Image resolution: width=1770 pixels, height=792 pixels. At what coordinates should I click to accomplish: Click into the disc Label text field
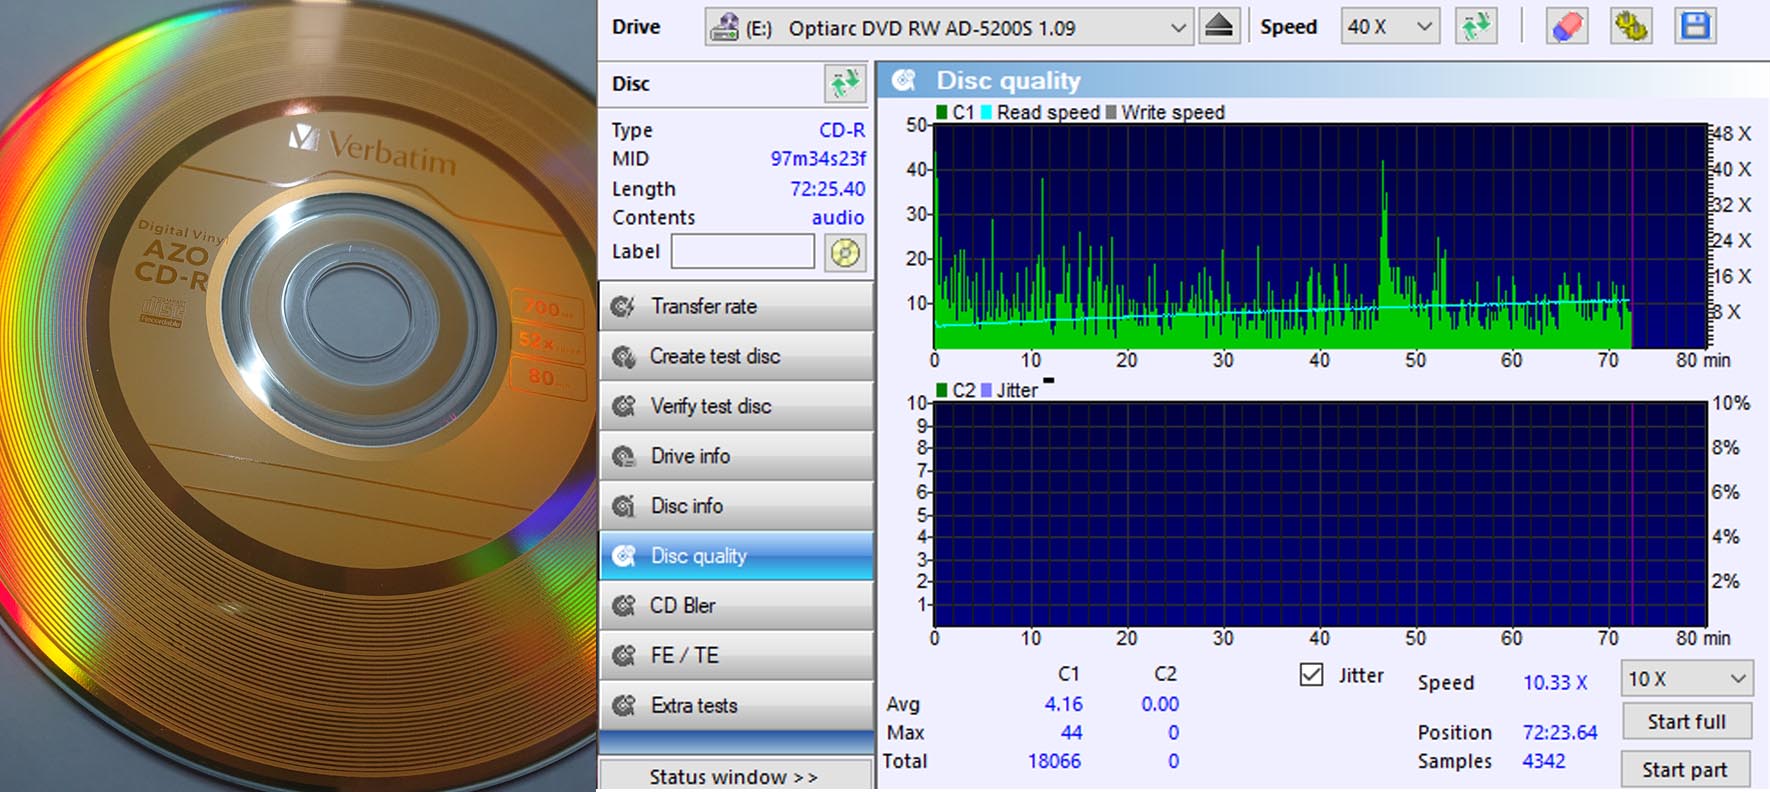point(742,252)
